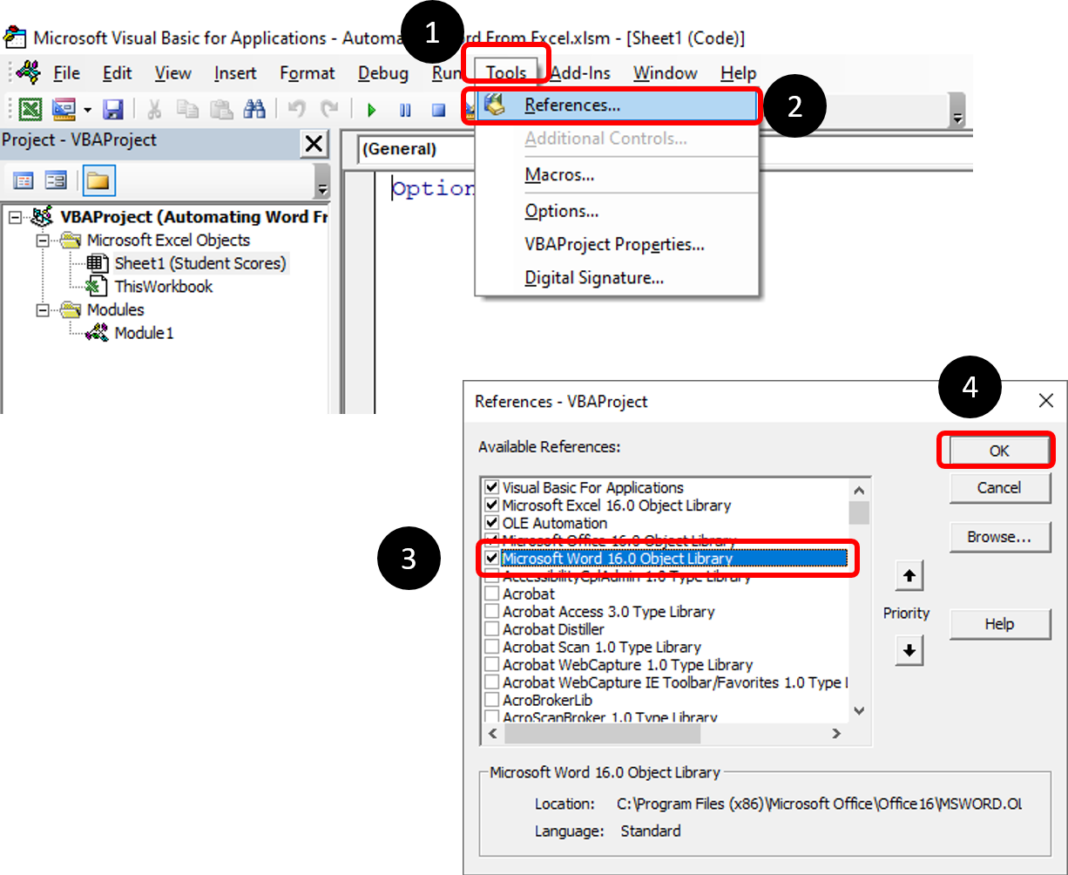The height and width of the screenshot is (875, 1068).
Task: Click the Copy toolbar icon
Action: 187,109
